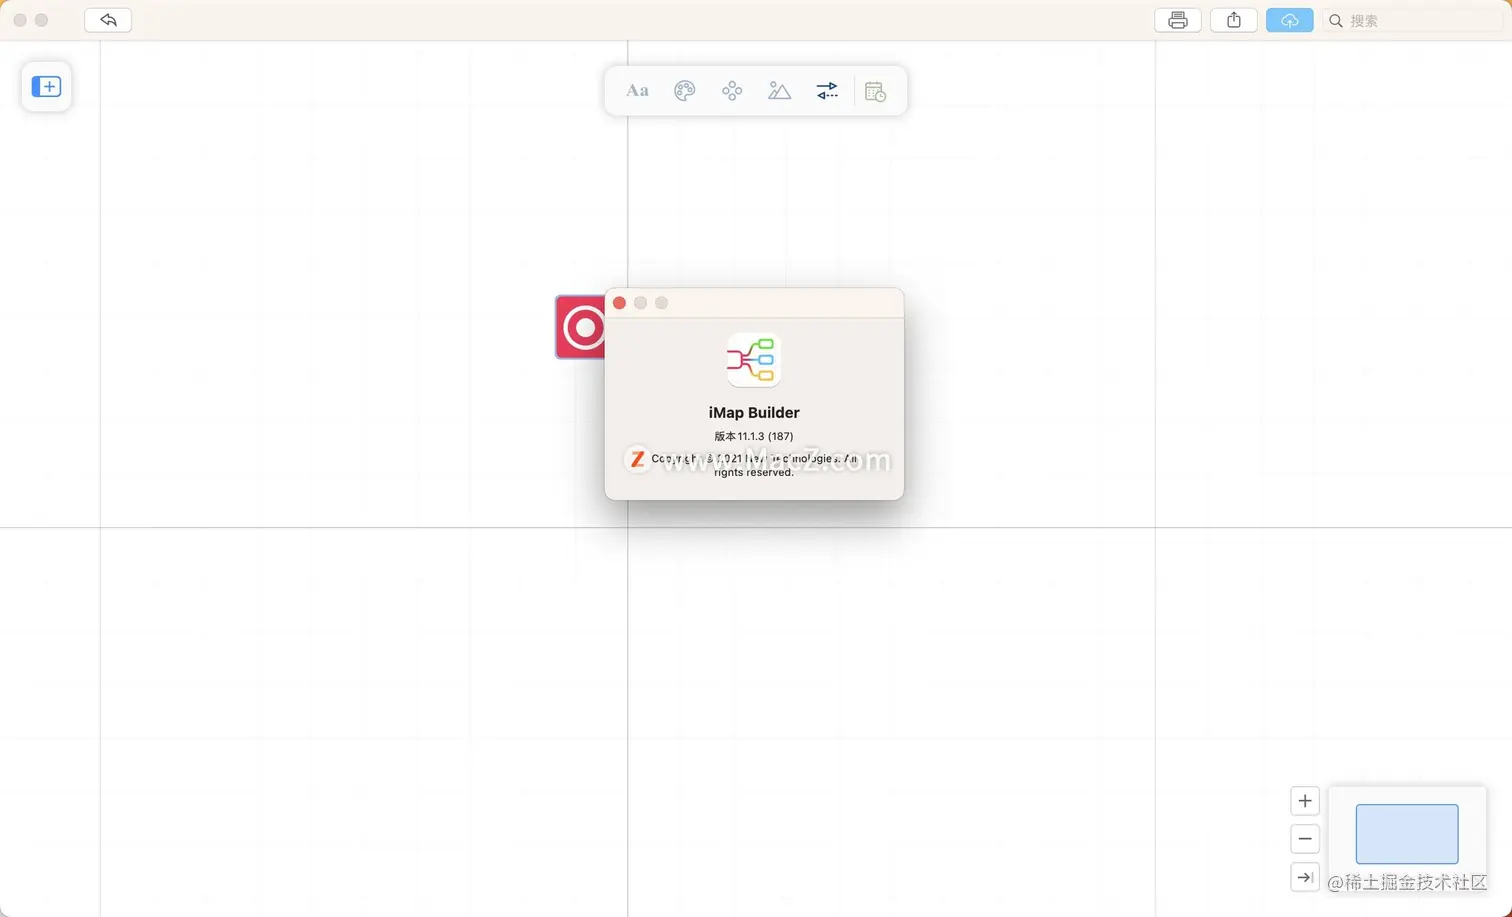The height and width of the screenshot is (917, 1512).
Task: Select the red central target node
Action: coord(581,327)
